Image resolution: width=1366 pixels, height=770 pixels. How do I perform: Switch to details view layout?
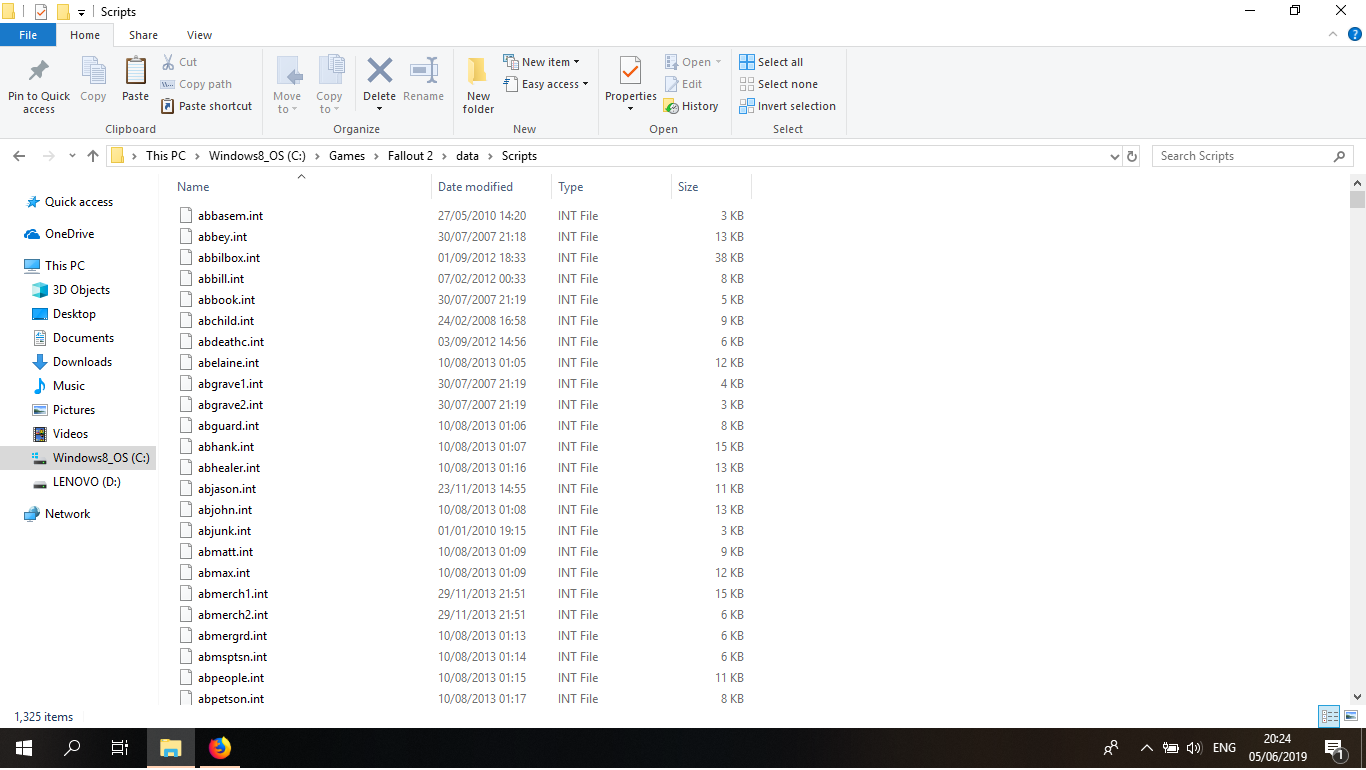point(1329,716)
